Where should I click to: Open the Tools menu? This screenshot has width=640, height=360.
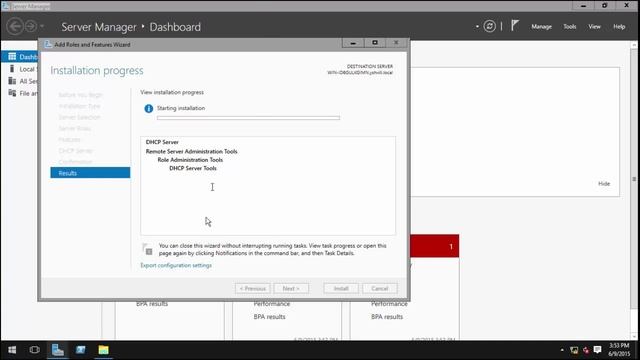(x=569, y=27)
